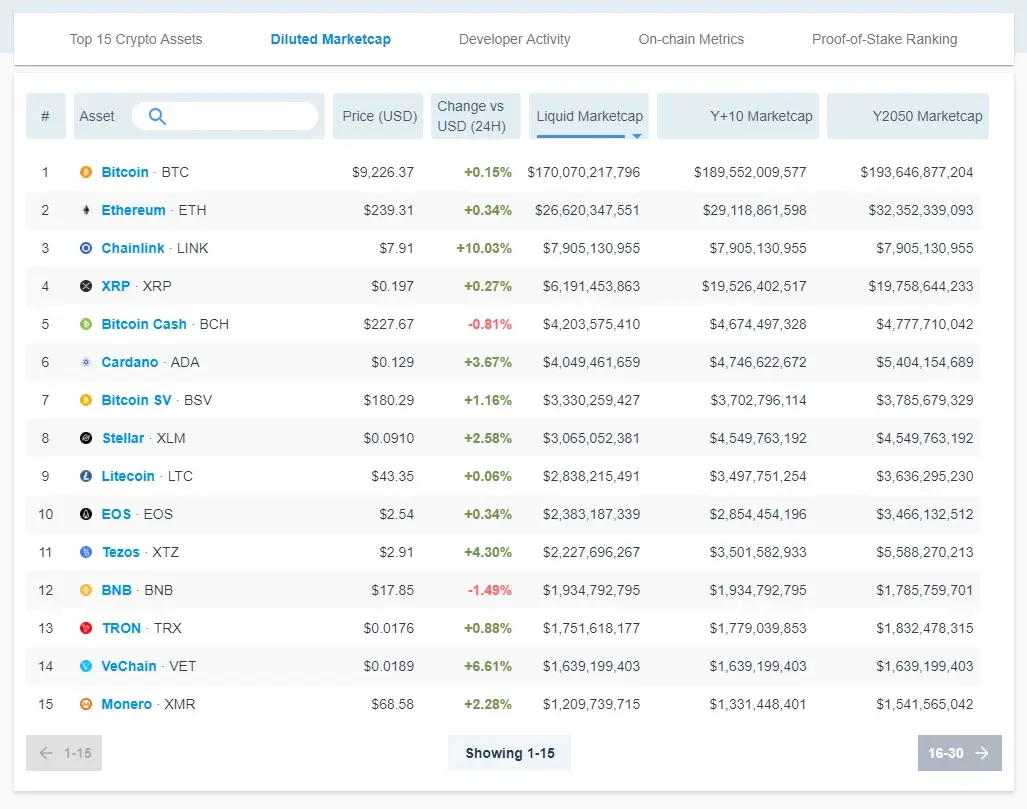The height and width of the screenshot is (809, 1027).
Task: Click the VeChain logo icon
Action: point(86,666)
